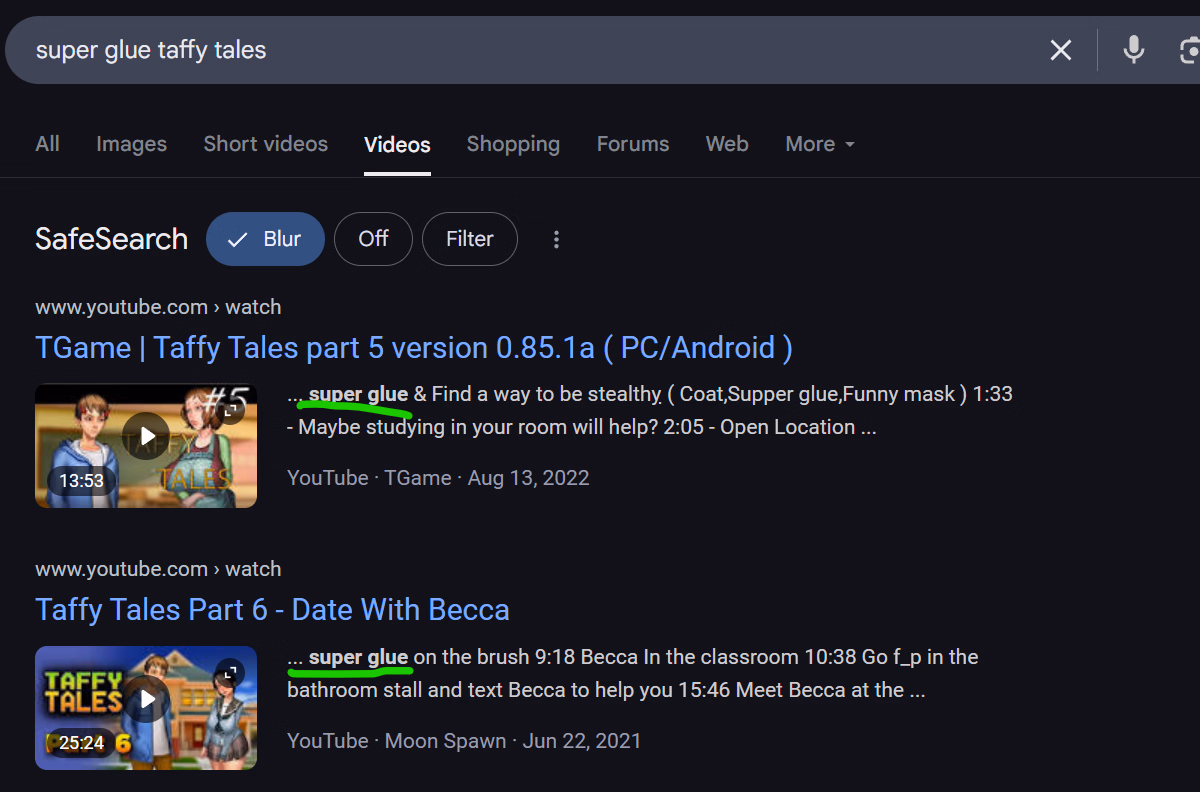
Task: Select the Videos tab
Action: coord(397,145)
